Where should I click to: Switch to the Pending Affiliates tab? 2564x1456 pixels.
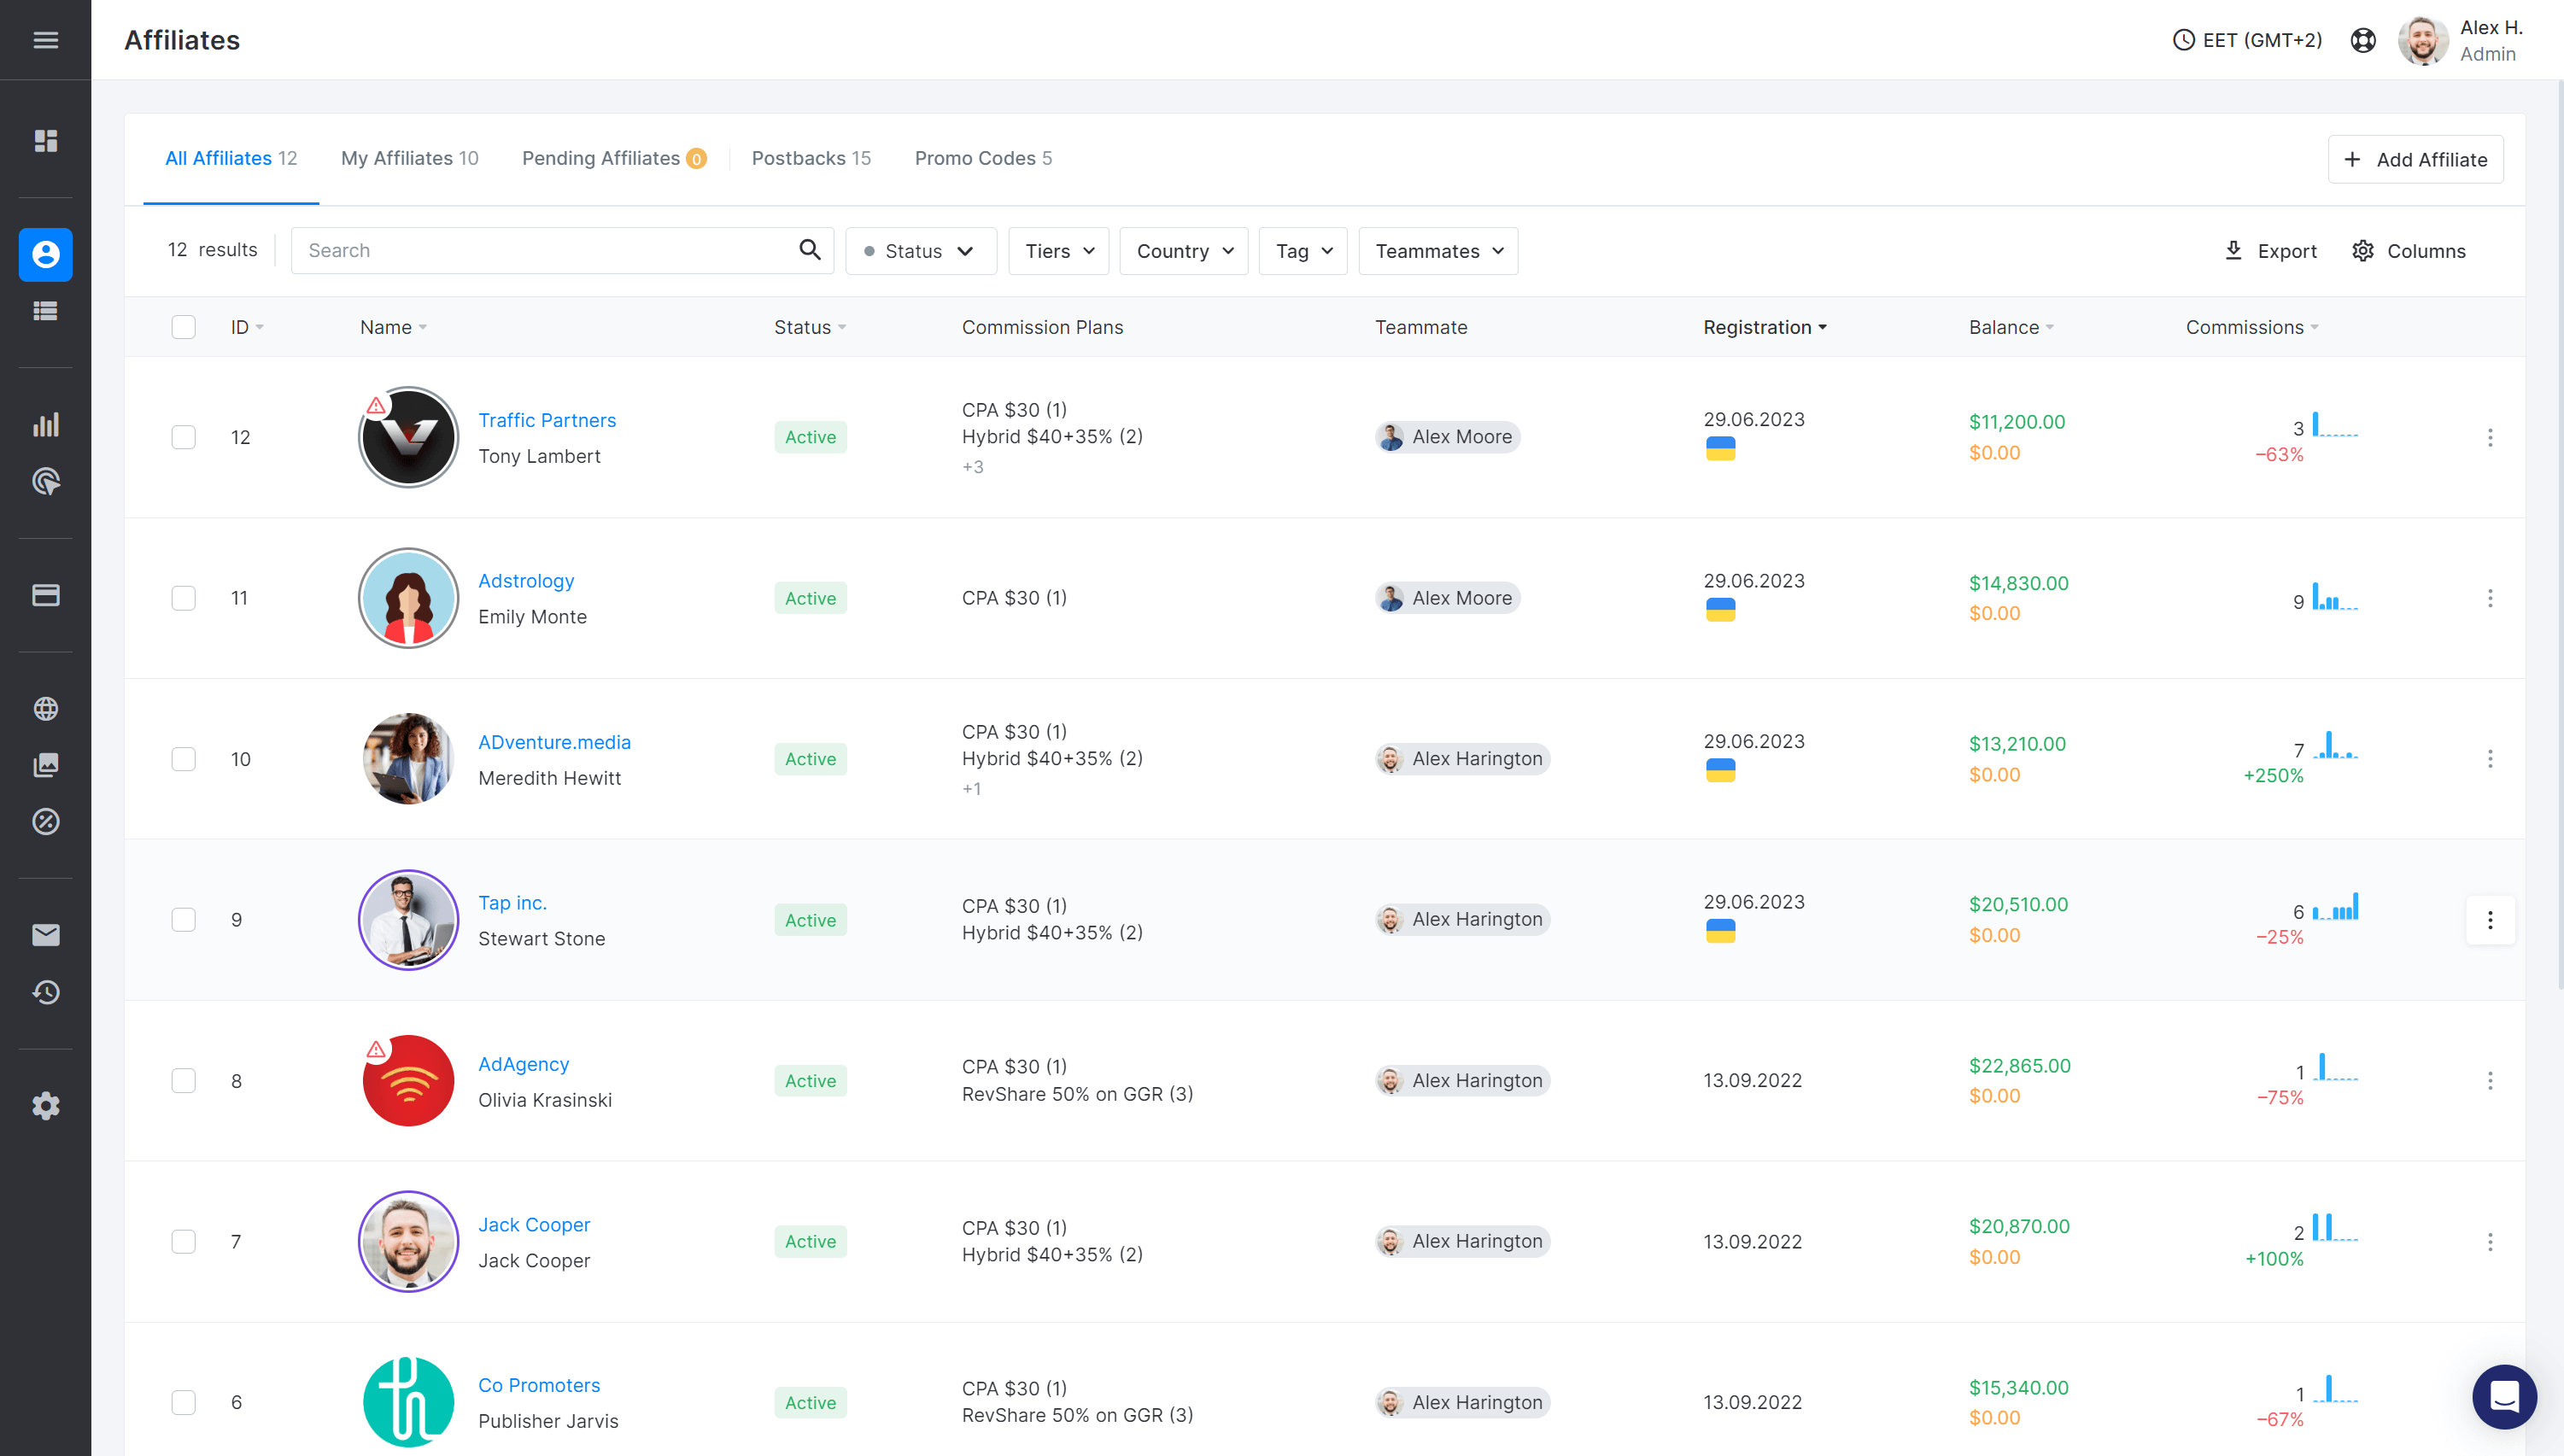click(614, 158)
